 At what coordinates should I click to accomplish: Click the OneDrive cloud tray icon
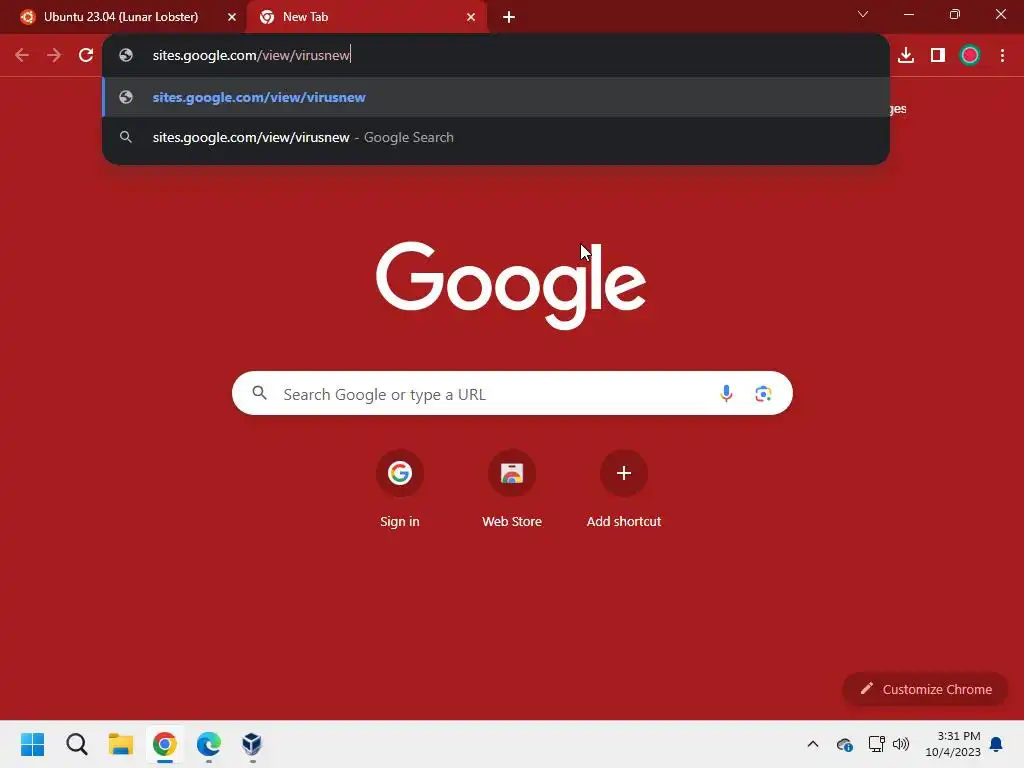(844, 744)
